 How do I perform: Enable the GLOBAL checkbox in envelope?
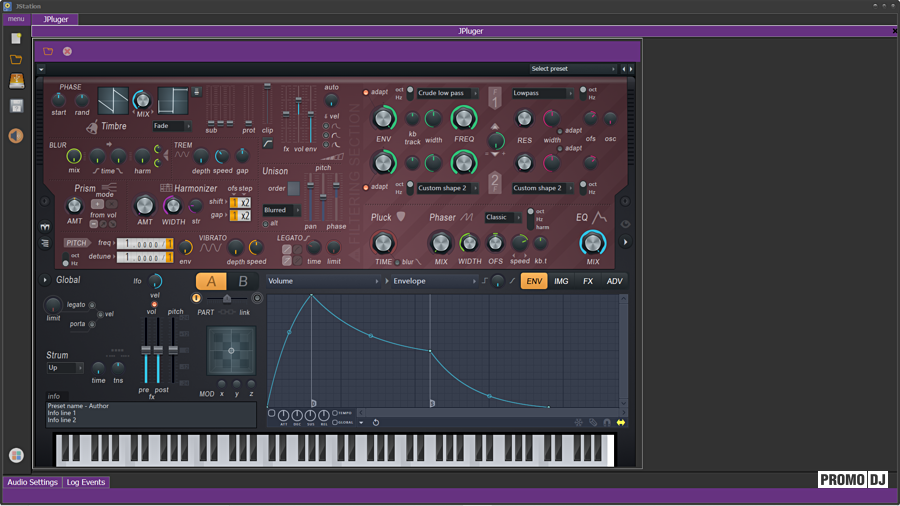point(335,422)
